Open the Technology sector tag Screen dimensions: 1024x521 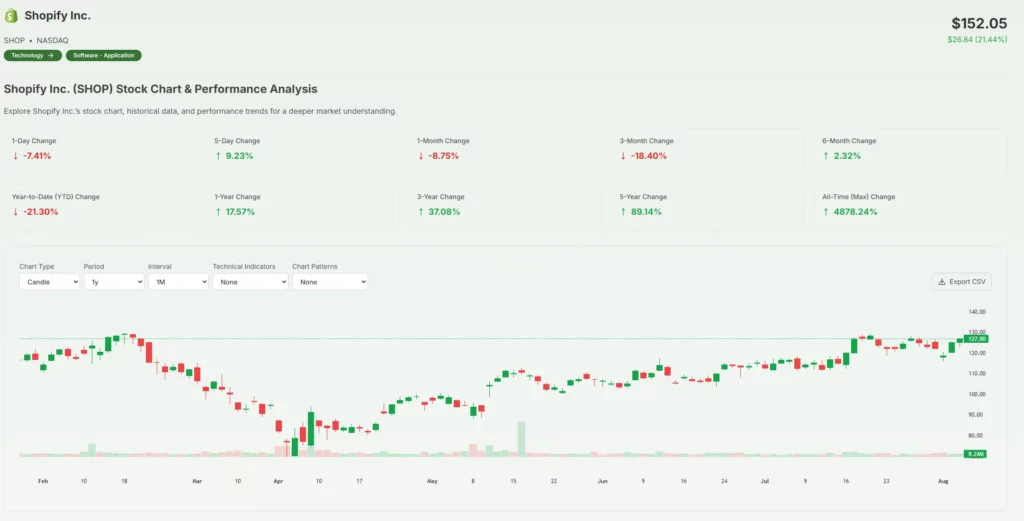(x=33, y=55)
